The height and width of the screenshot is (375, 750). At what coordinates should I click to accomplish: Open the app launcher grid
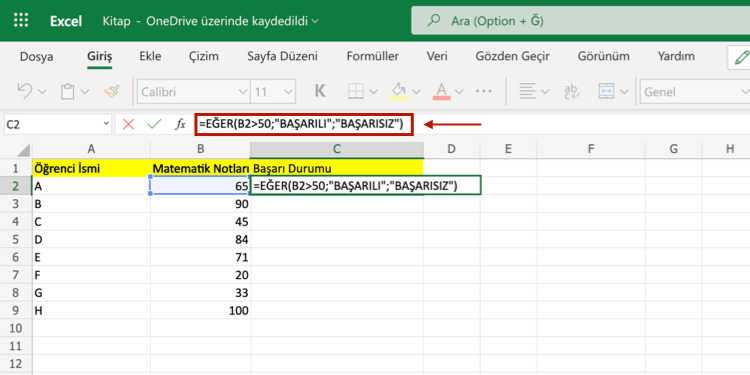pos(21,20)
